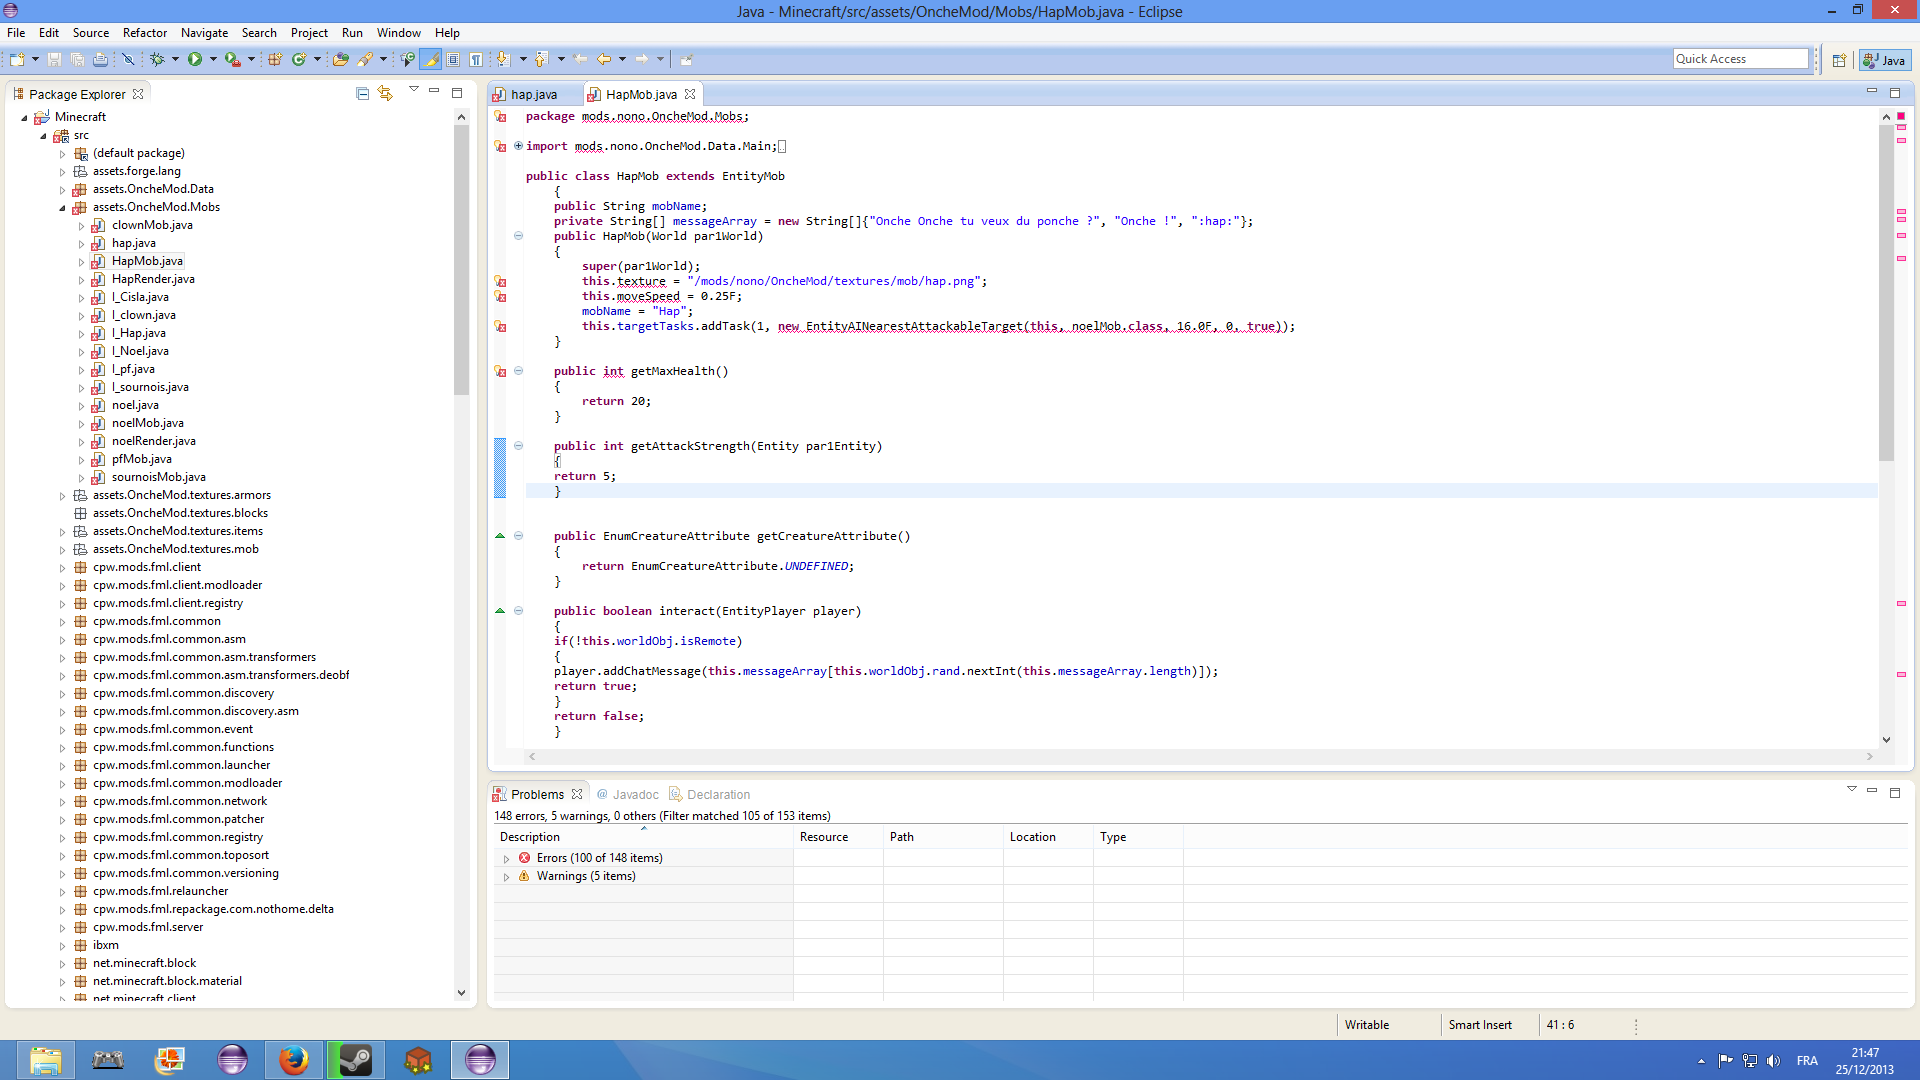Click the Open Perspective icon

1839,60
